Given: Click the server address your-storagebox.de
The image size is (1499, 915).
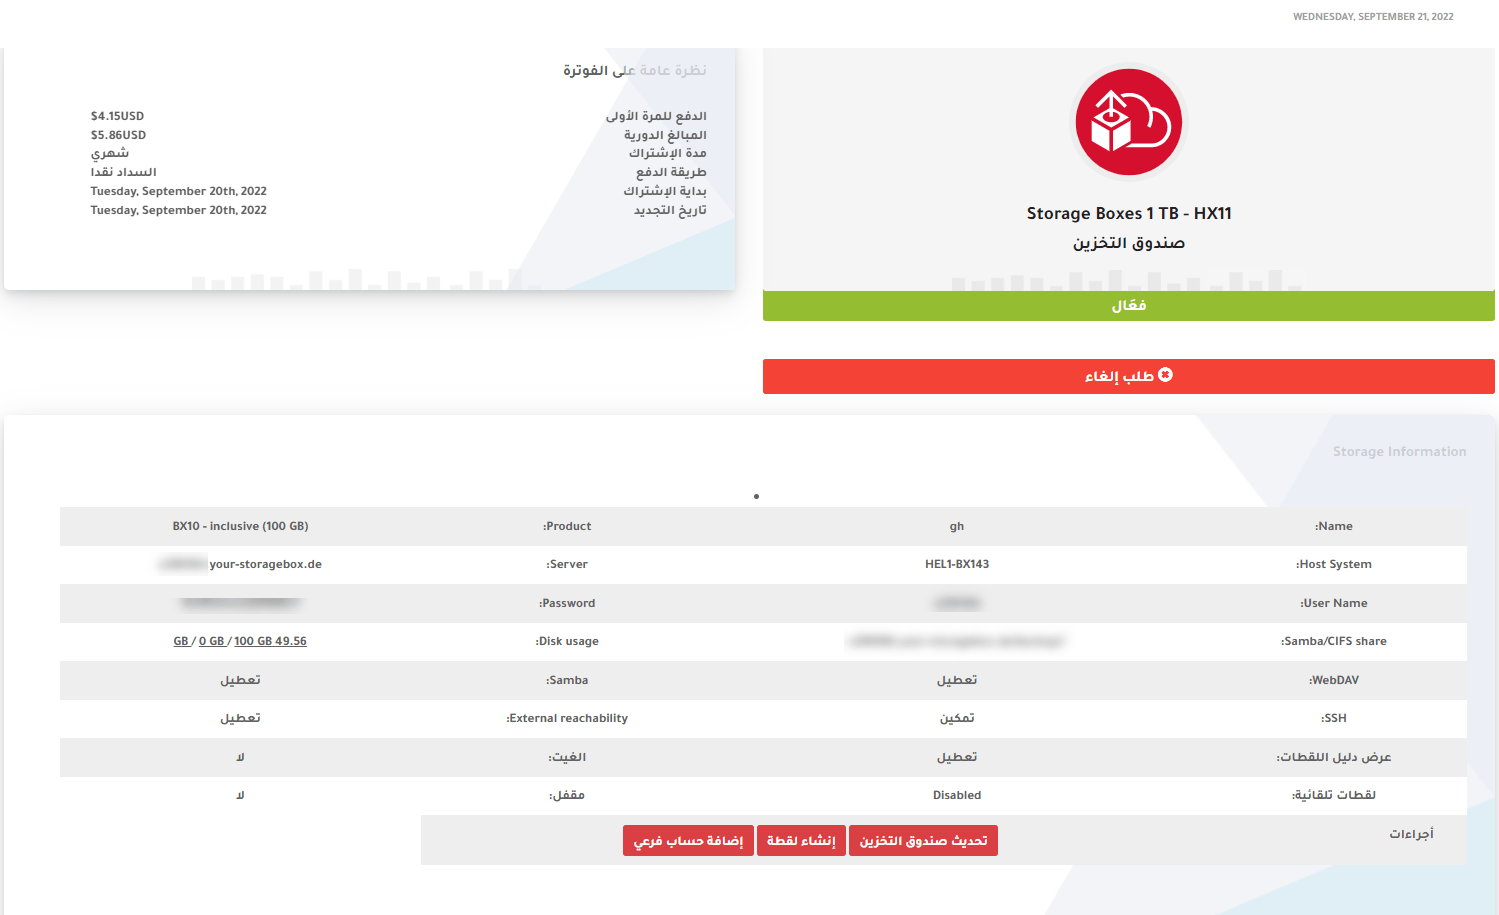Looking at the screenshot, I should pyautogui.click(x=265, y=565).
